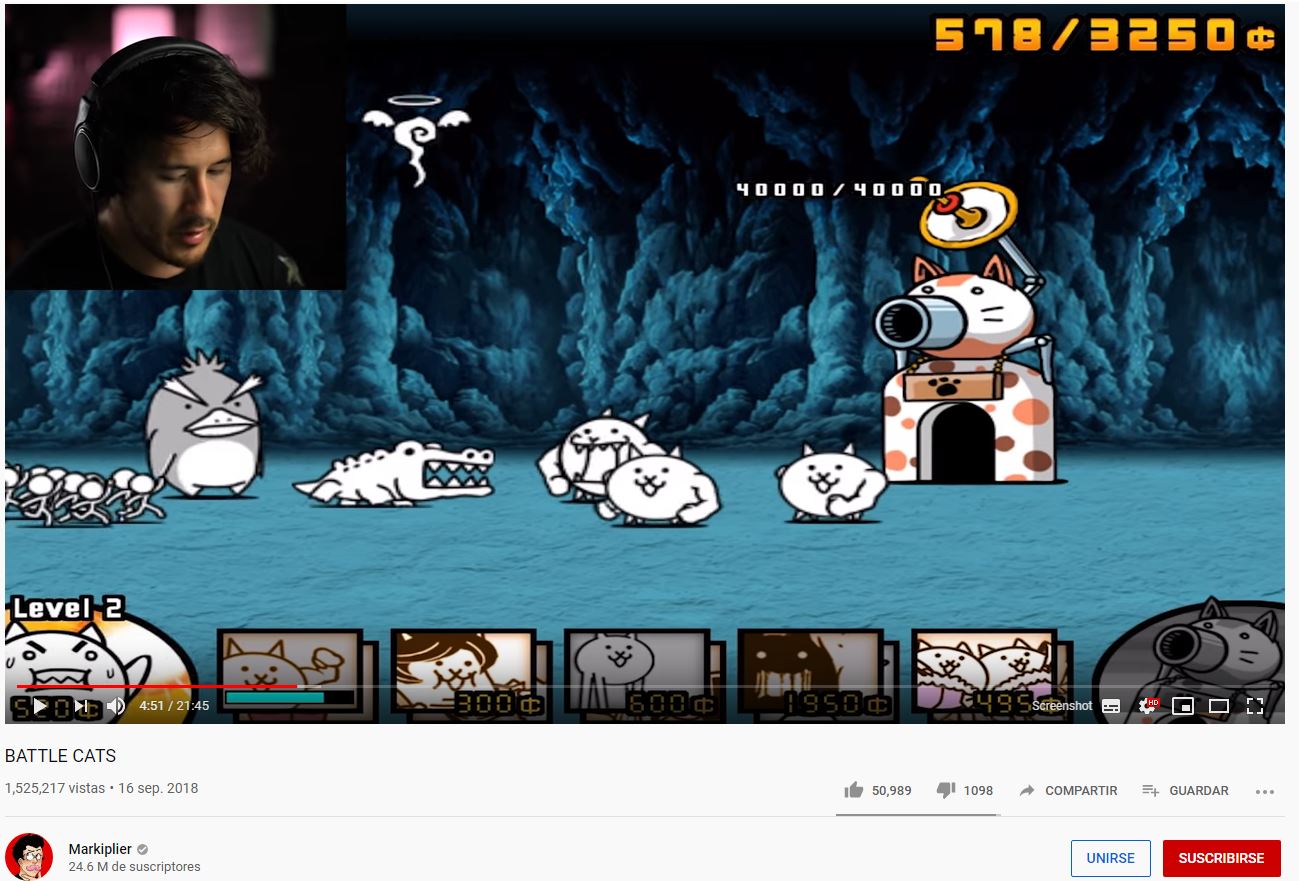Image resolution: width=1299 pixels, height=881 pixels.
Task: Click the 16 sep. 2018 upload date
Action: click(x=158, y=788)
